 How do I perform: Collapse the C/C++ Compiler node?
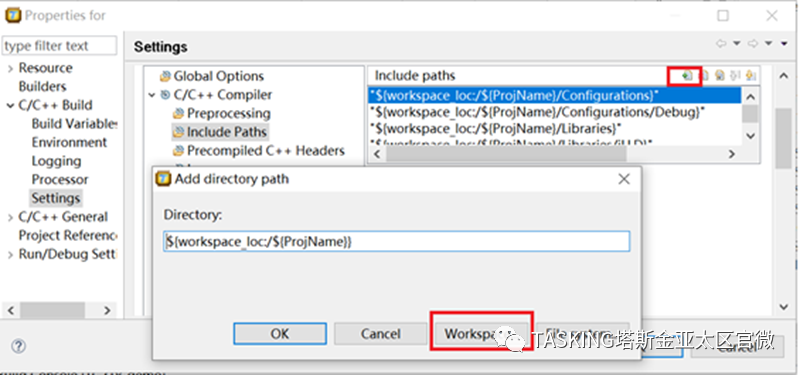pos(152,95)
